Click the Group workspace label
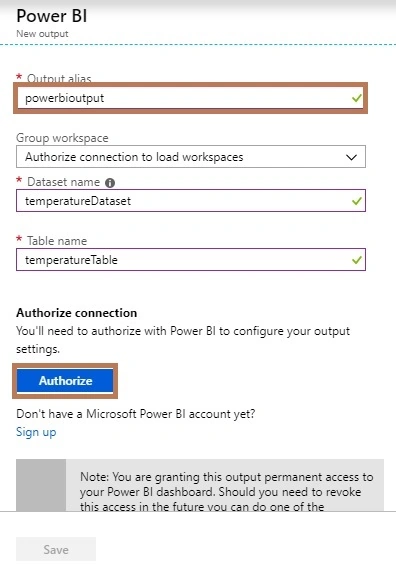Viewport: 396px width, 572px height. [x=62, y=138]
